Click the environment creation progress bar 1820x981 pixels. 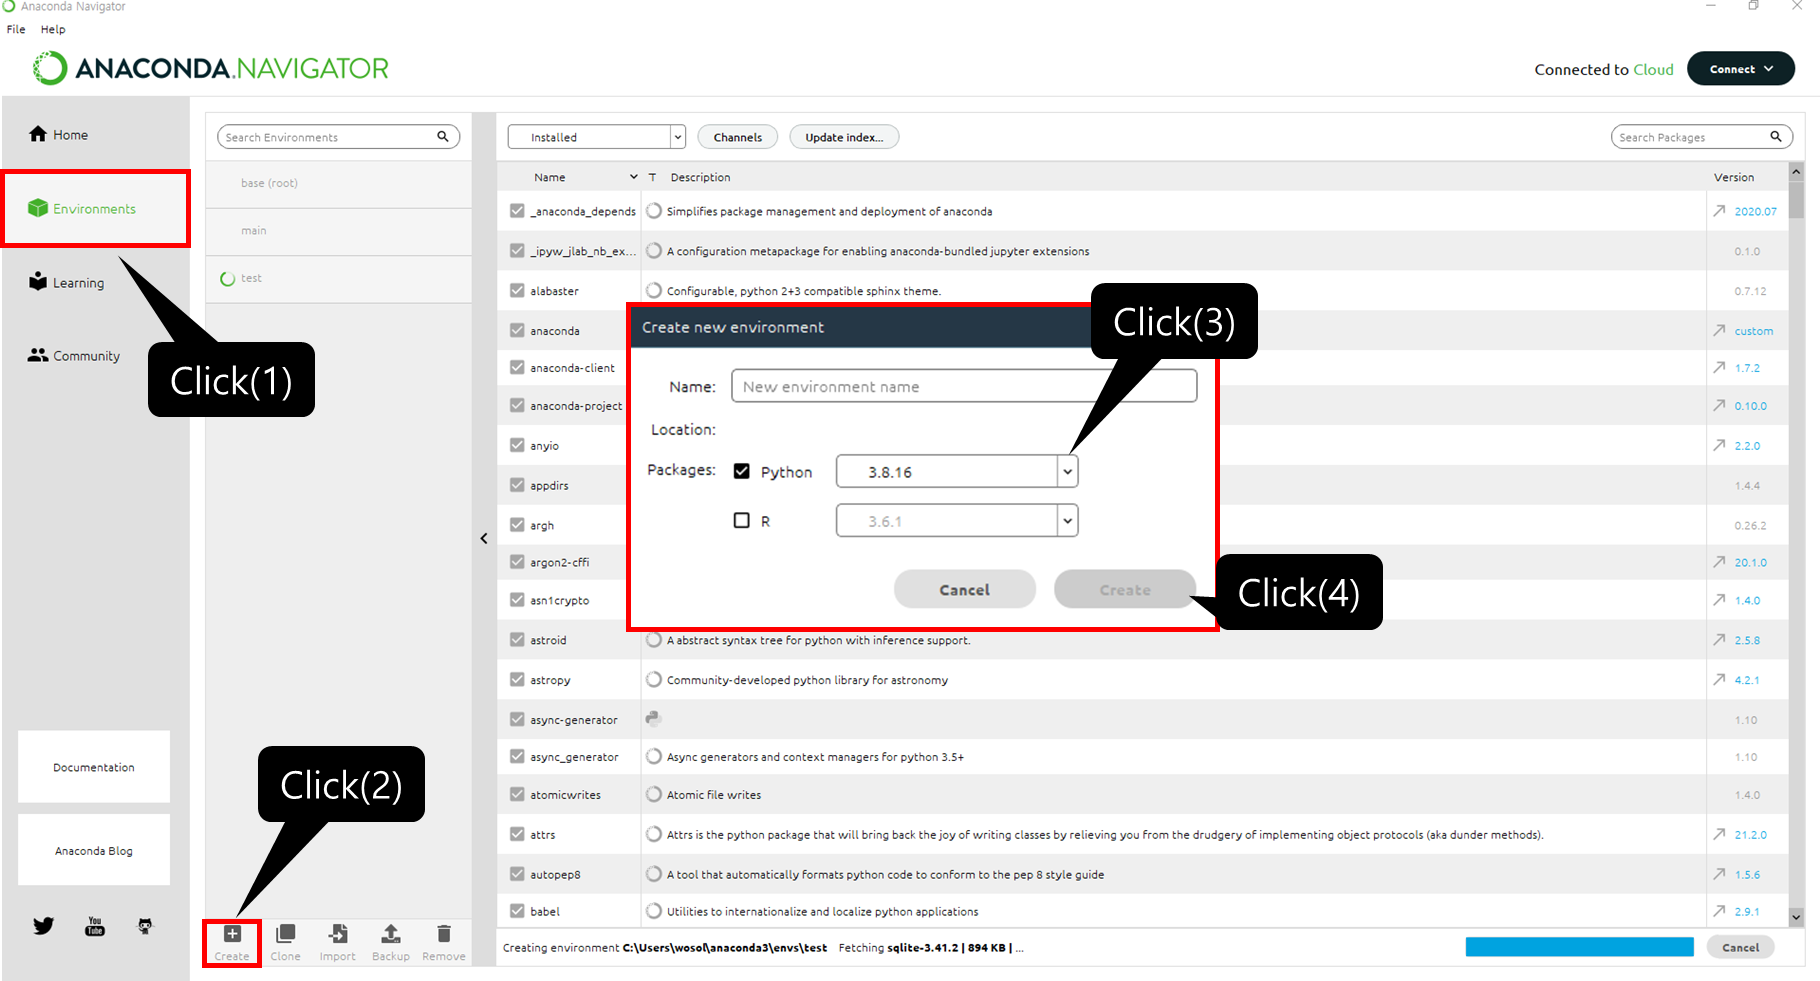click(1579, 947)
